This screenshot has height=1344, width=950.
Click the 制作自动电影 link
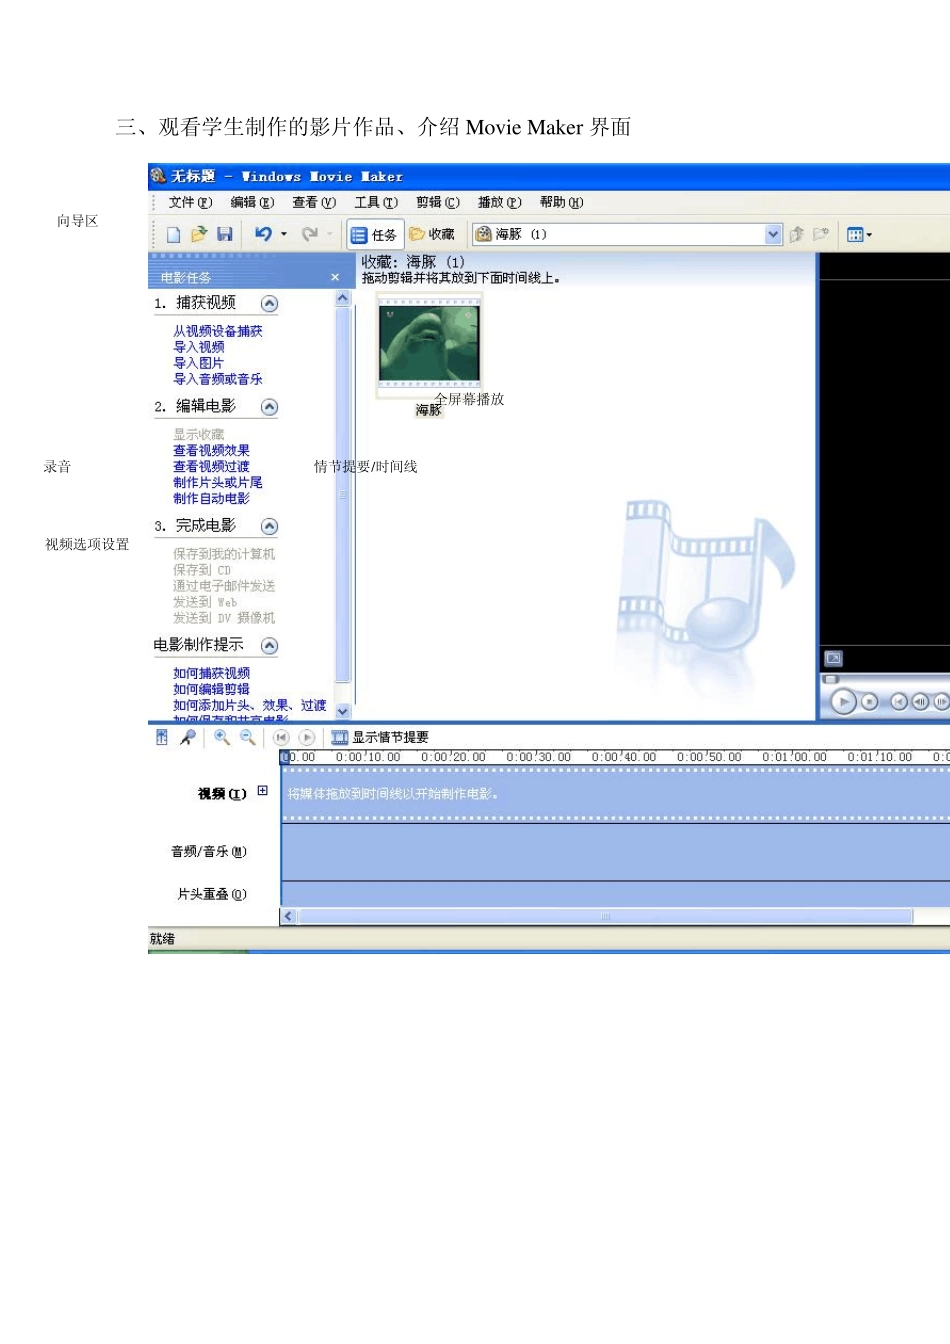click(x=212, y=498)
